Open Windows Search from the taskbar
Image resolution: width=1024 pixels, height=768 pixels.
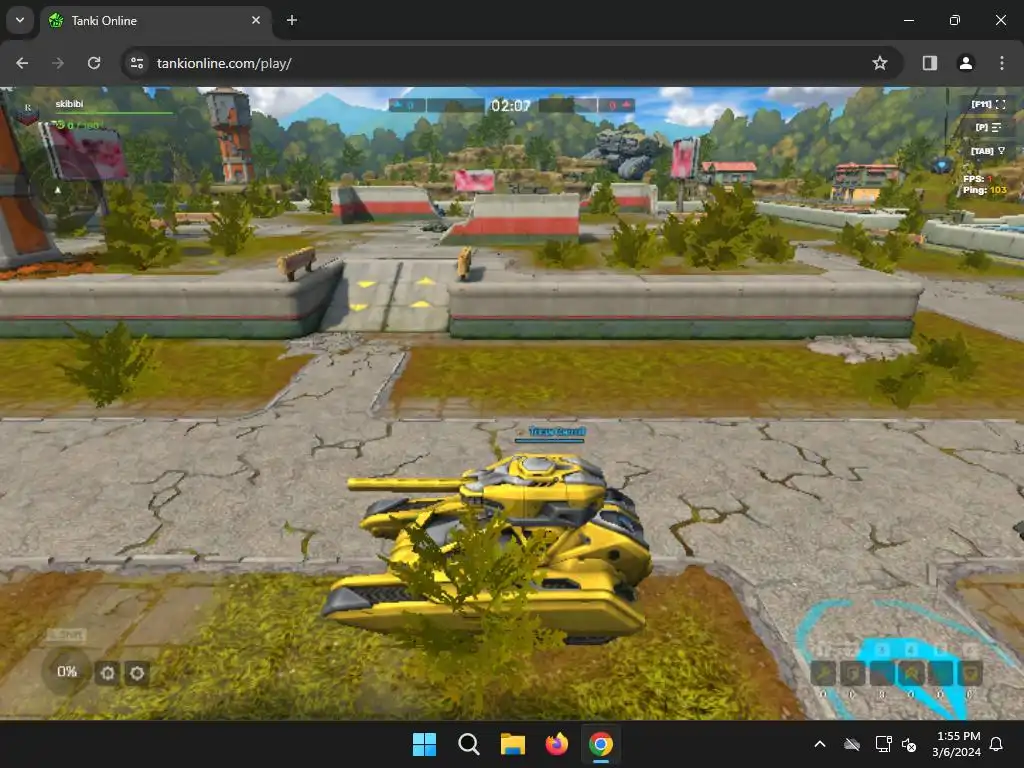click(x=468, y=744)
